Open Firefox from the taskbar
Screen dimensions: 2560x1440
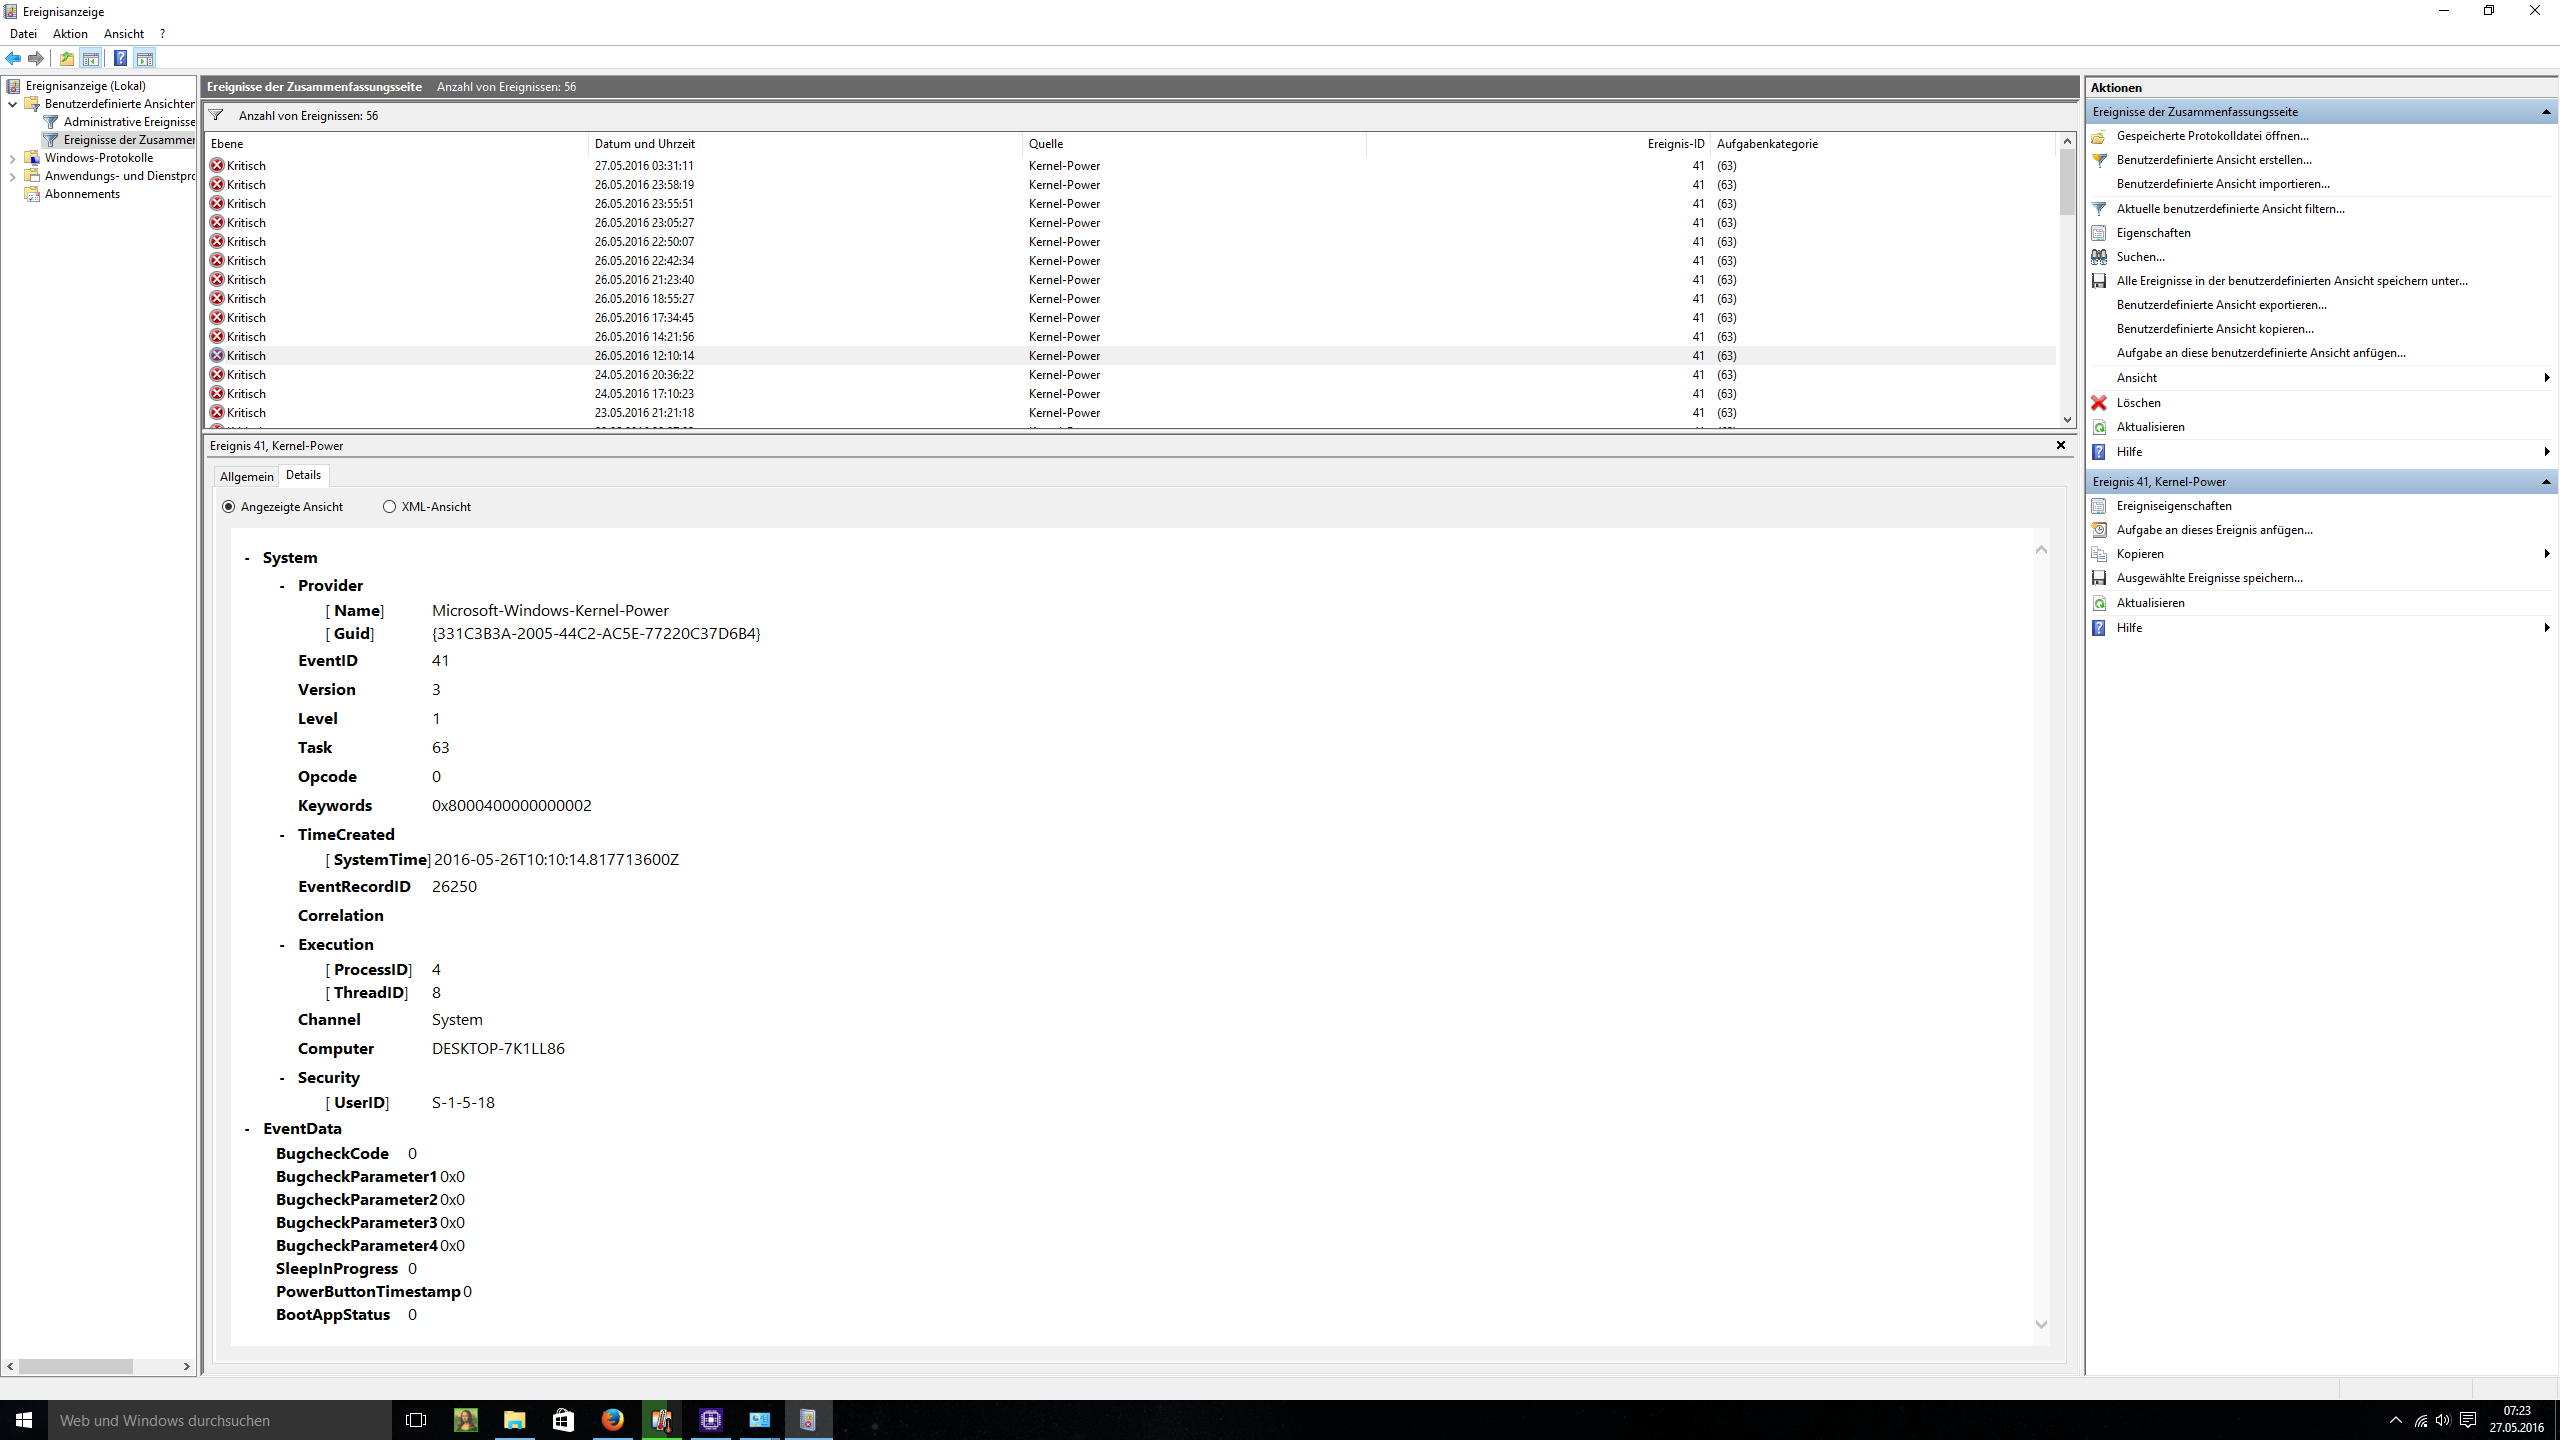(612, 1419)
